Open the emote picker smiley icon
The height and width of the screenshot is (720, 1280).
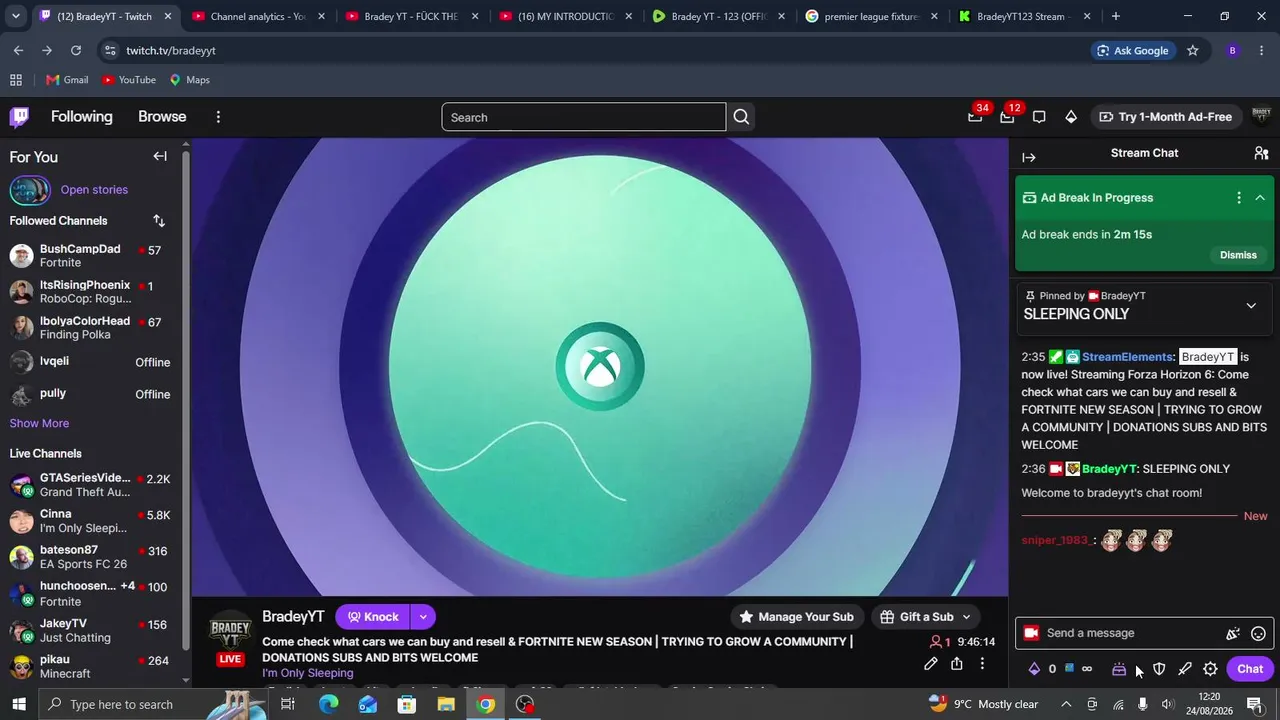pyautogui.click(x=1259, y=633)
